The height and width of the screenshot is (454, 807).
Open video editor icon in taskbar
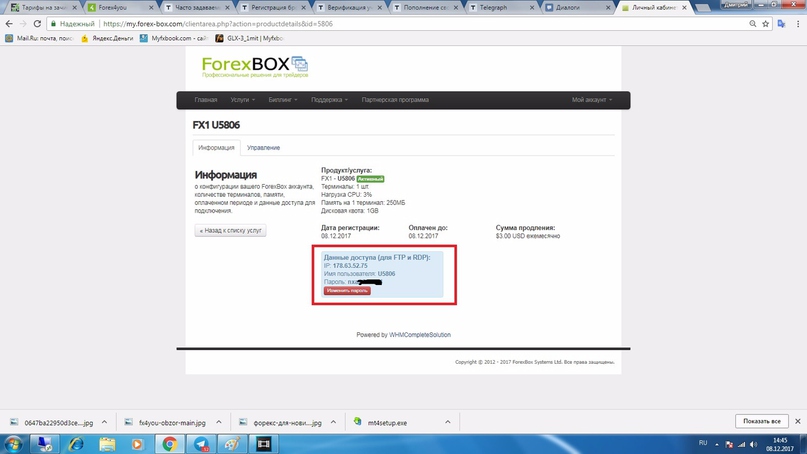264,444
